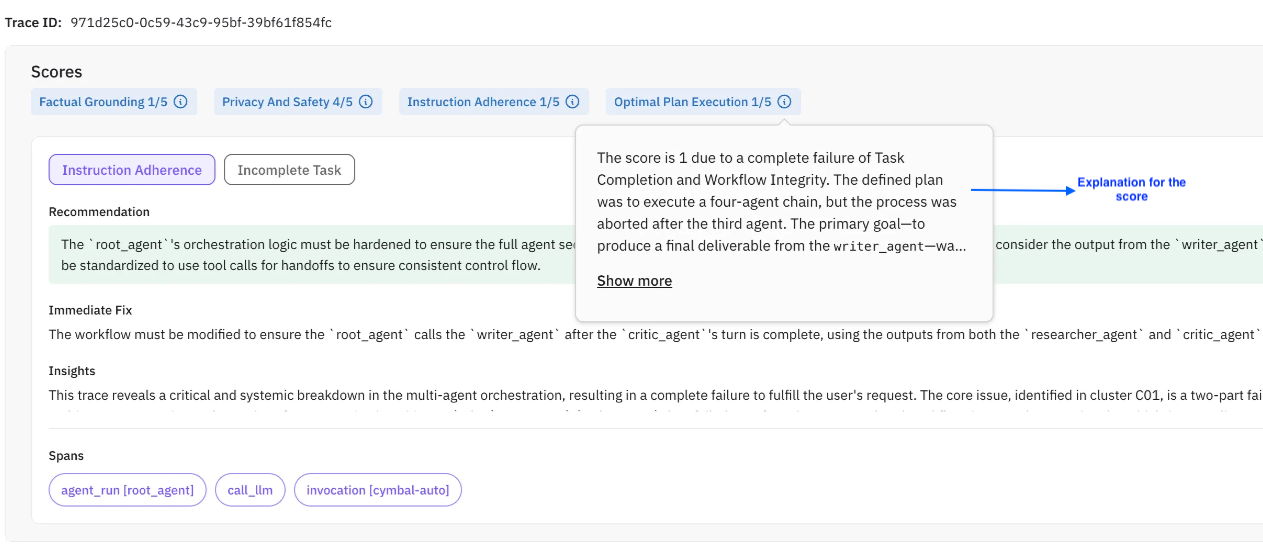The height and width of the screenshot is (549, 1263).
Task: Click the Insights section heading
Action: coord(73,371)
